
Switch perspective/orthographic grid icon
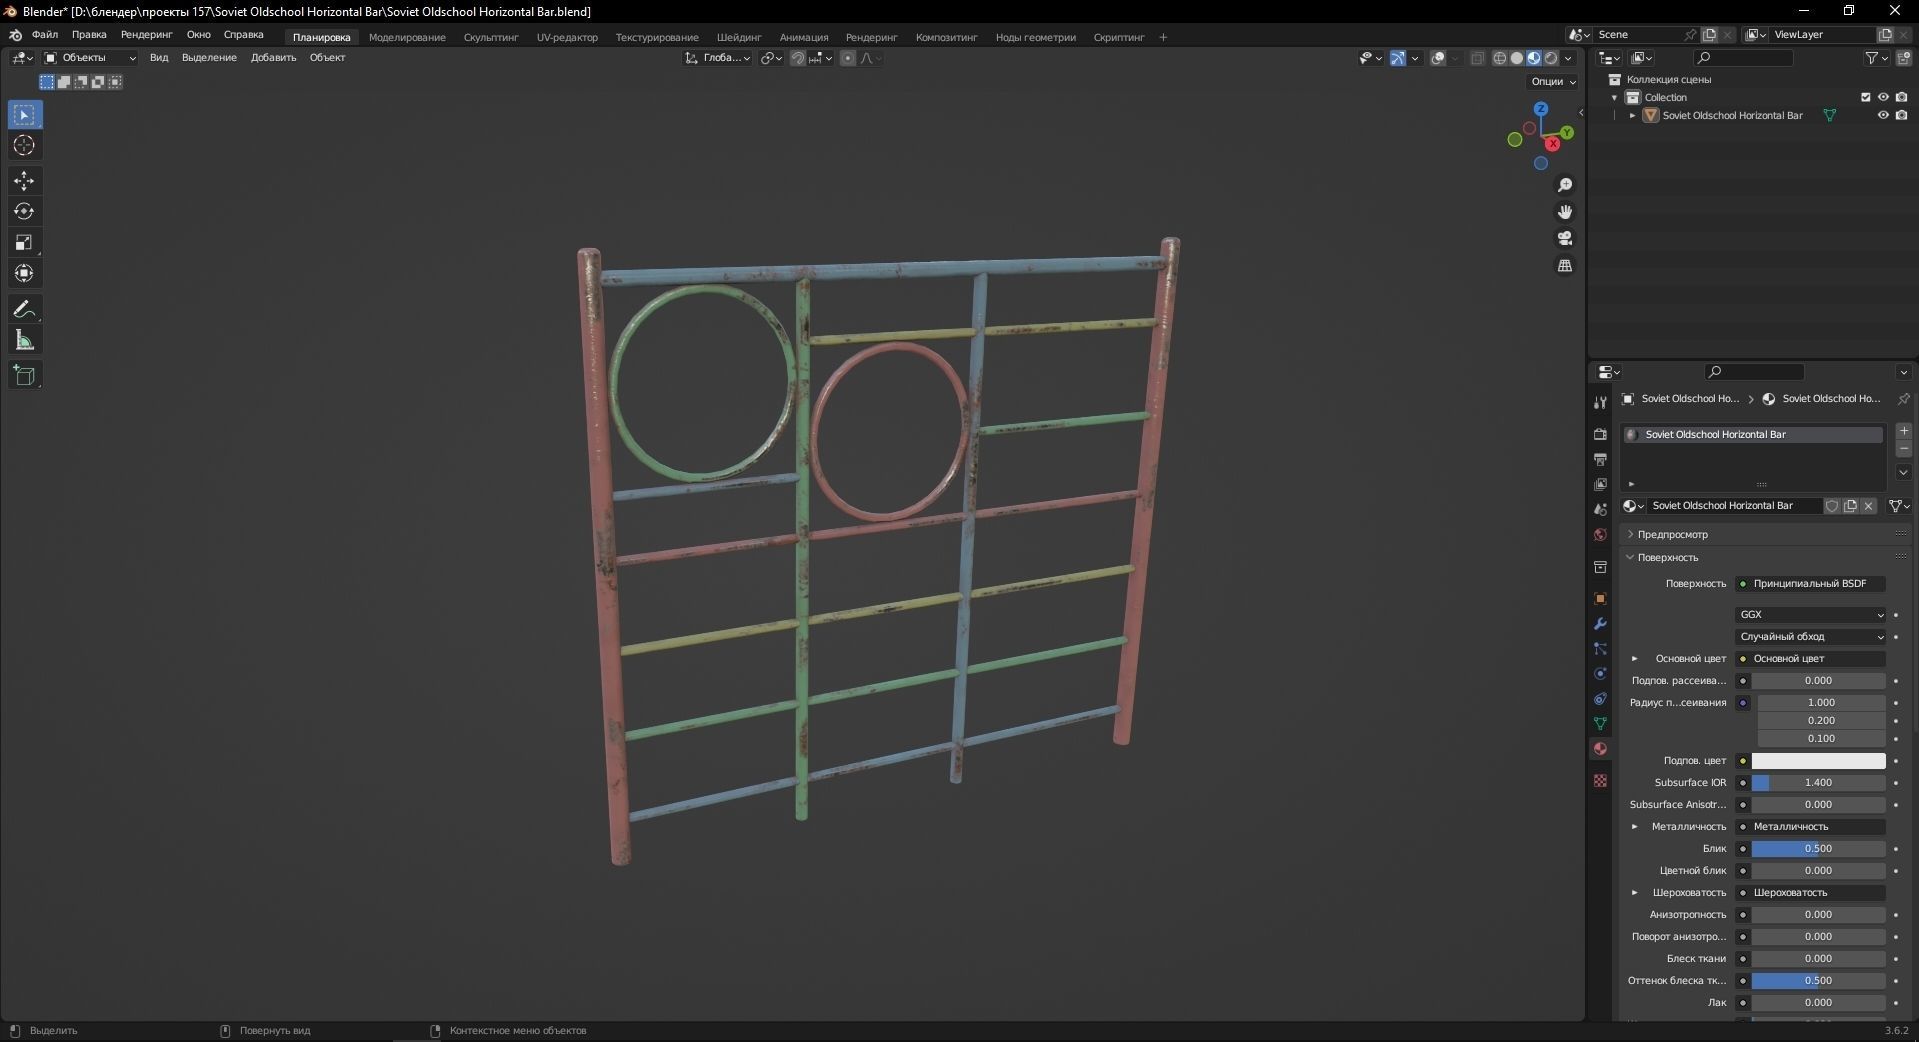tap(1565, 265)
